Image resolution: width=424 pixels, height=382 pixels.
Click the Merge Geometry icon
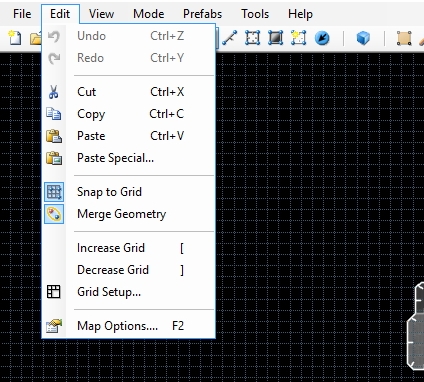pyautogui.click(x=54, y=214)
